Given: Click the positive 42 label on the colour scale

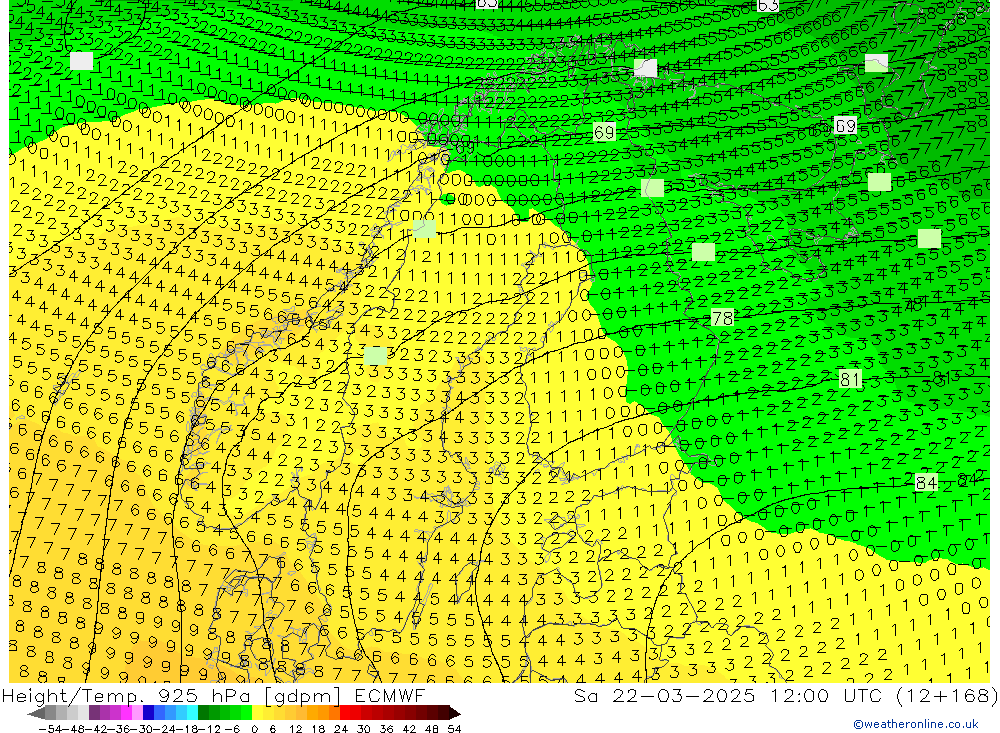Looking at the screenshot, I should click(x=409, y=729).
